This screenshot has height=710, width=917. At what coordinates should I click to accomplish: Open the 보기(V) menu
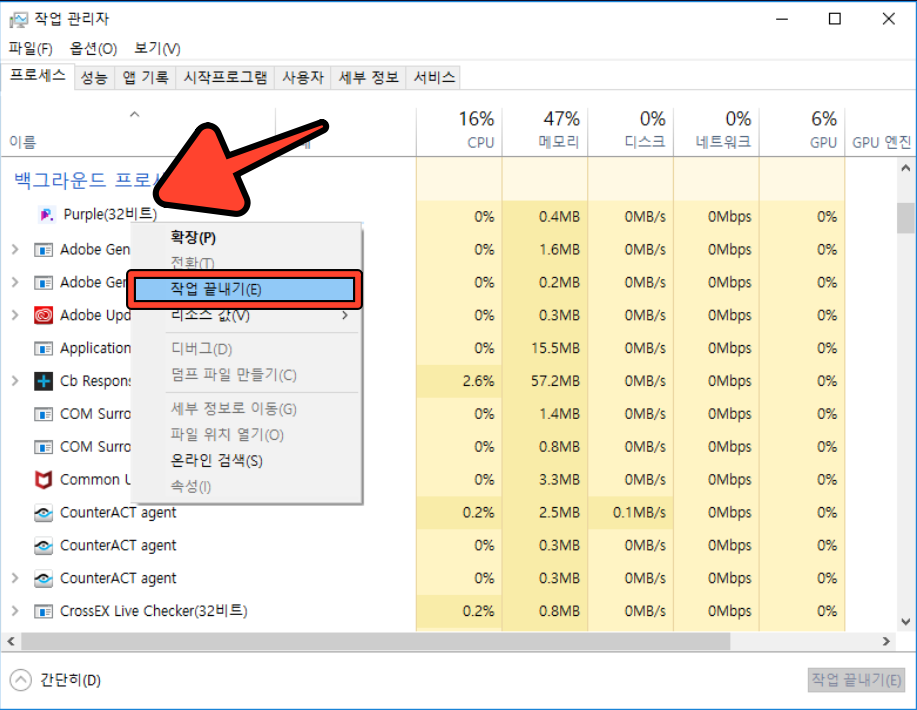157,49
